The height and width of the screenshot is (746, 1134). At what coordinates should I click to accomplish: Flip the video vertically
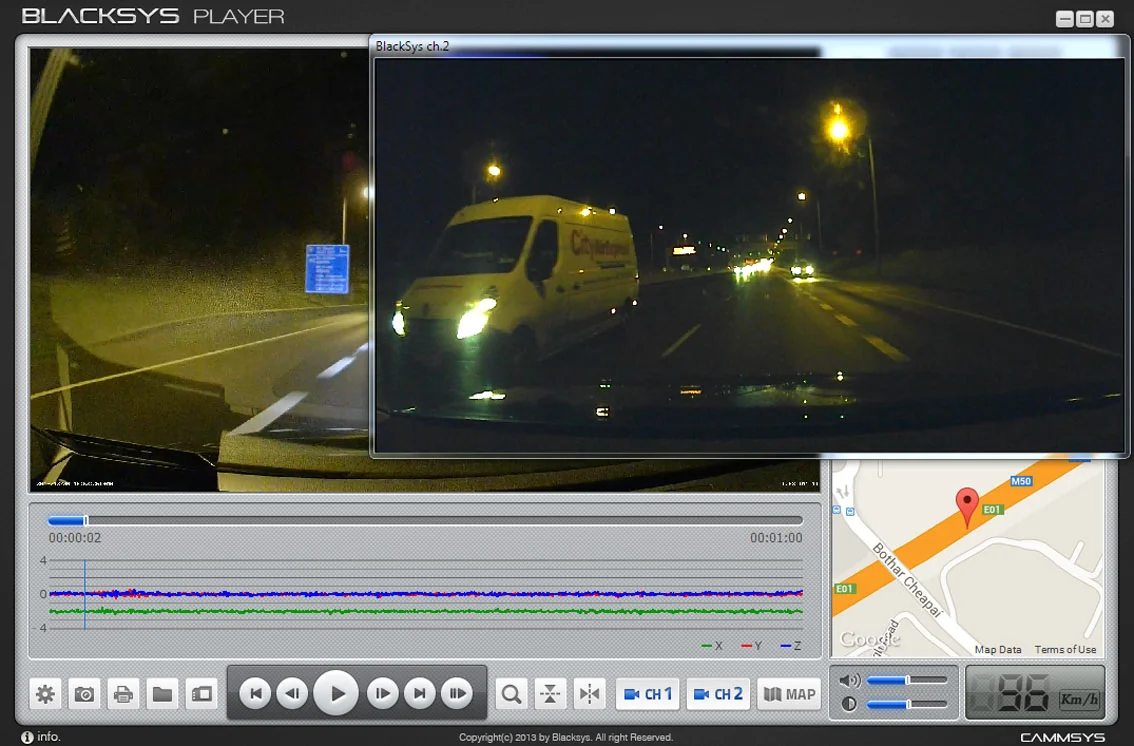point(550,695)
